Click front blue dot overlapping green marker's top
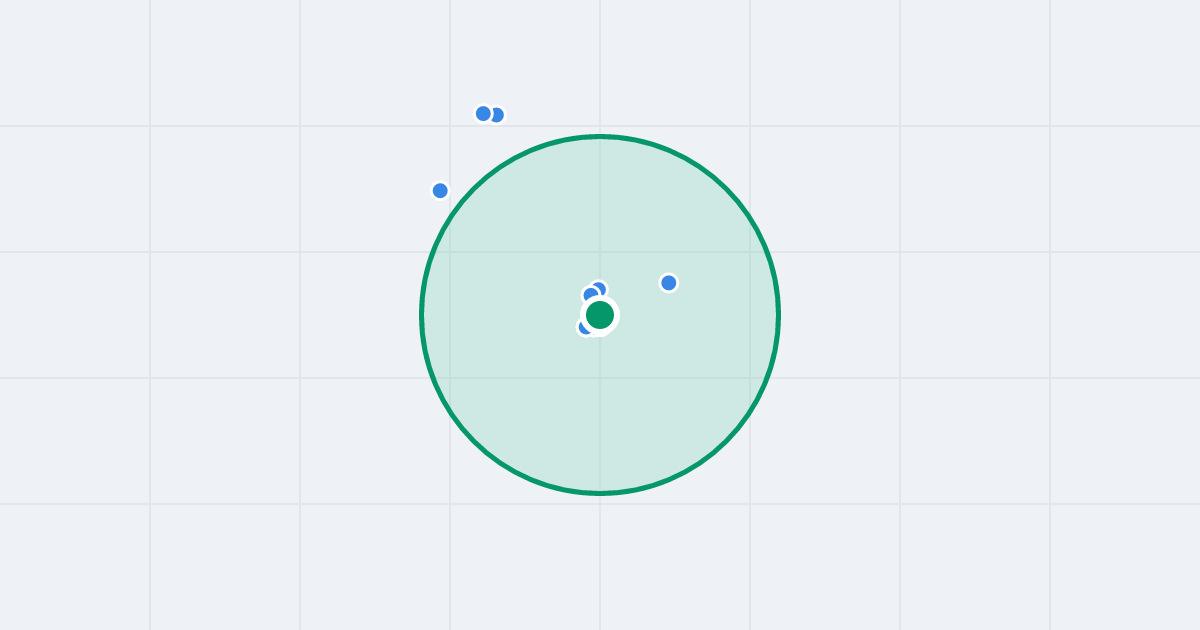The image size is (1200, 630). [x=590, y=294]
